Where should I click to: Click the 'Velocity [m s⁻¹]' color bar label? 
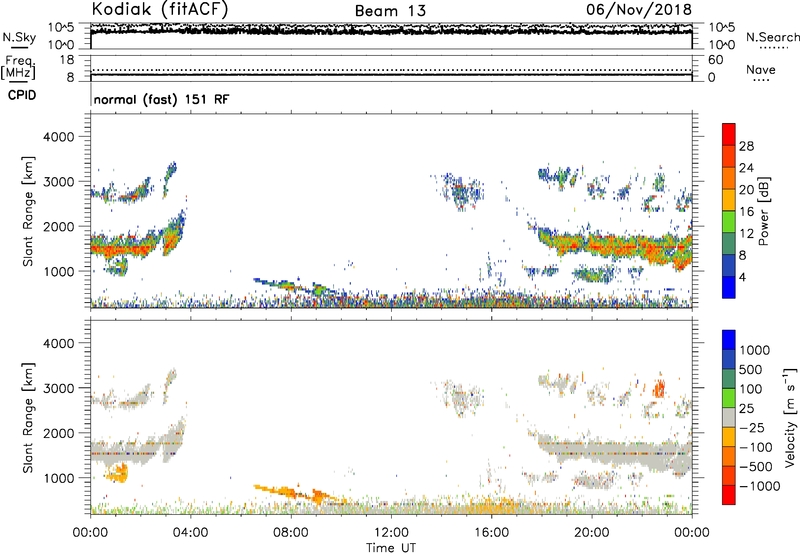click(x=790, y=417)
